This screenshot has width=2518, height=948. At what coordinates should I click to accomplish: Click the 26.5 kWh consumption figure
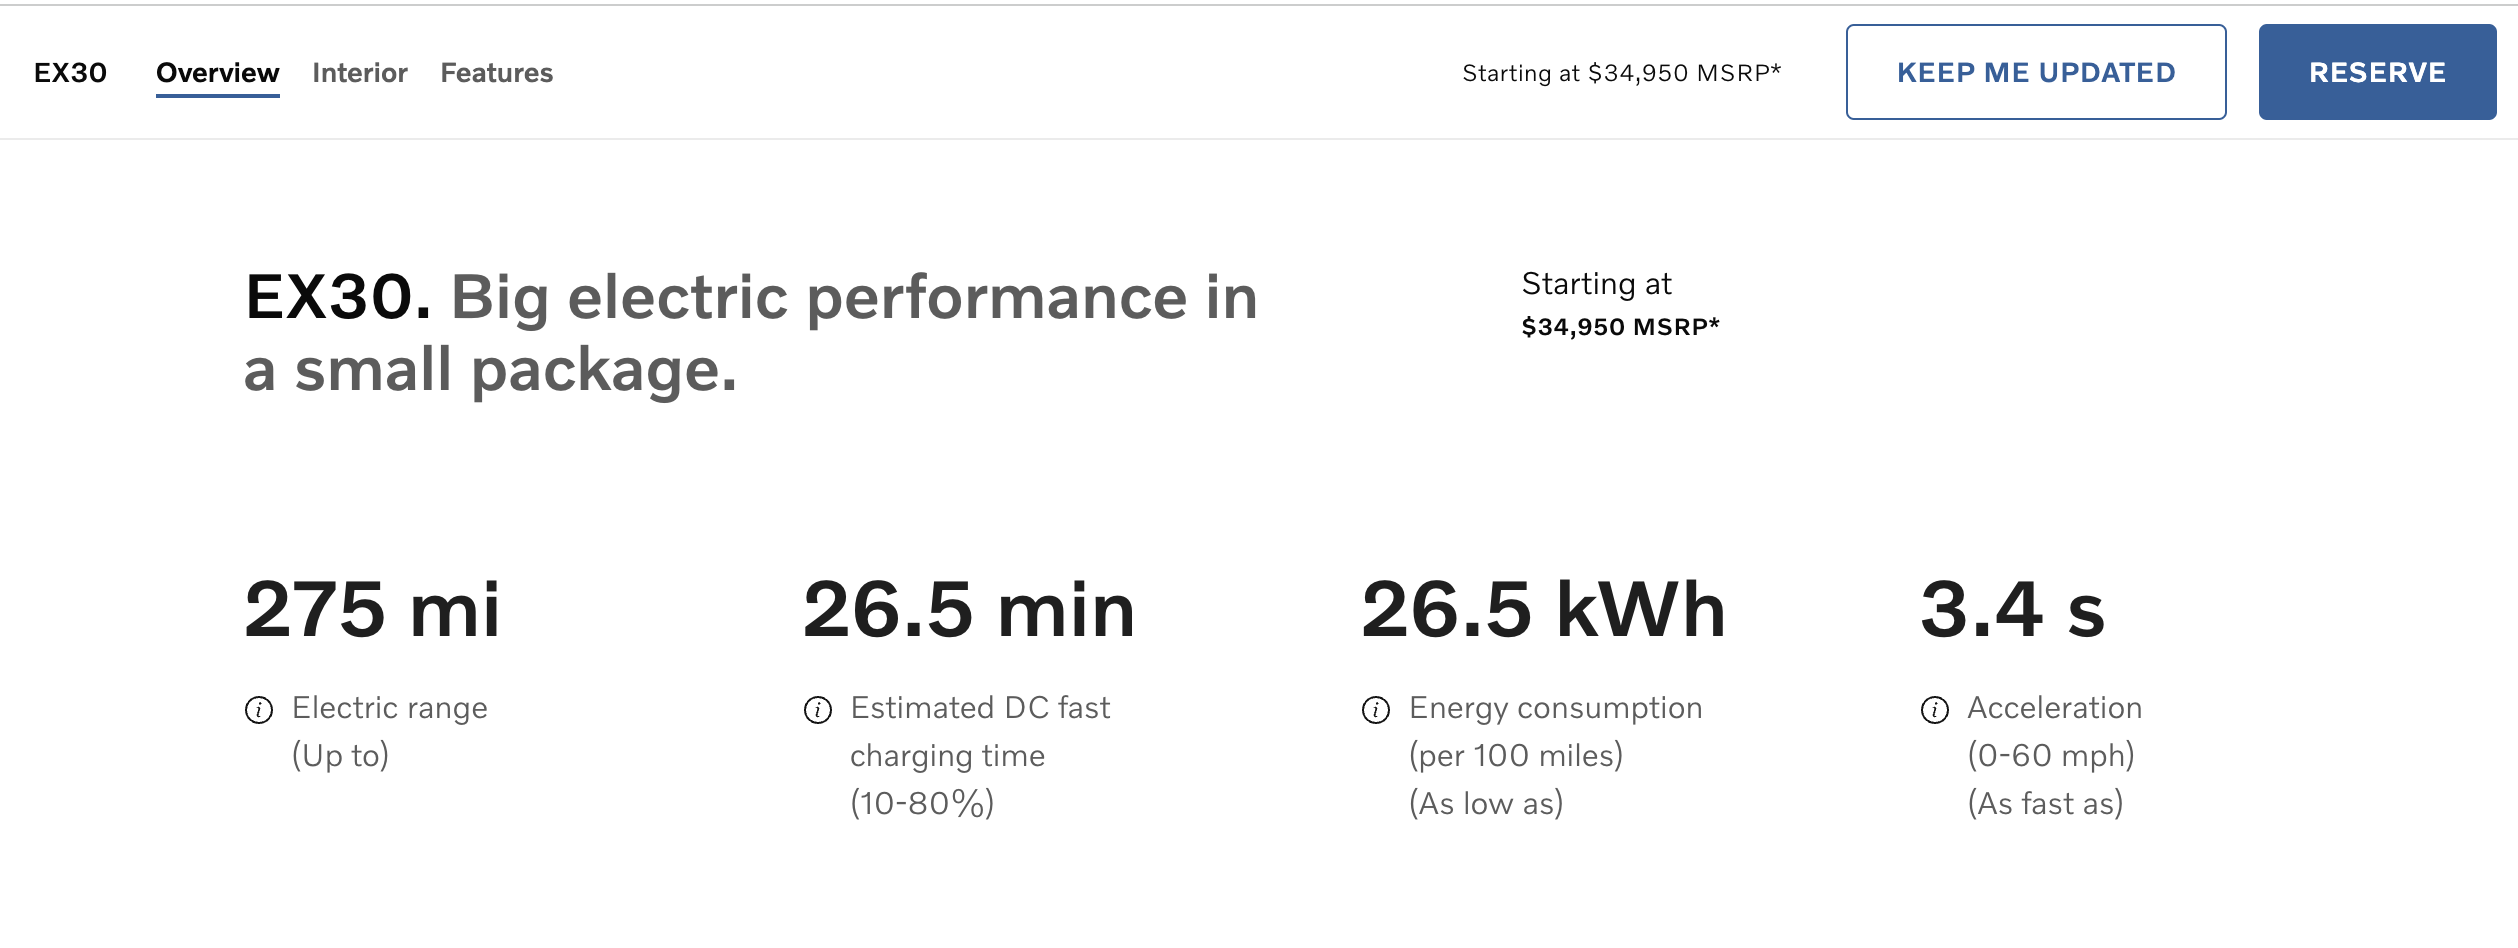1543,609
